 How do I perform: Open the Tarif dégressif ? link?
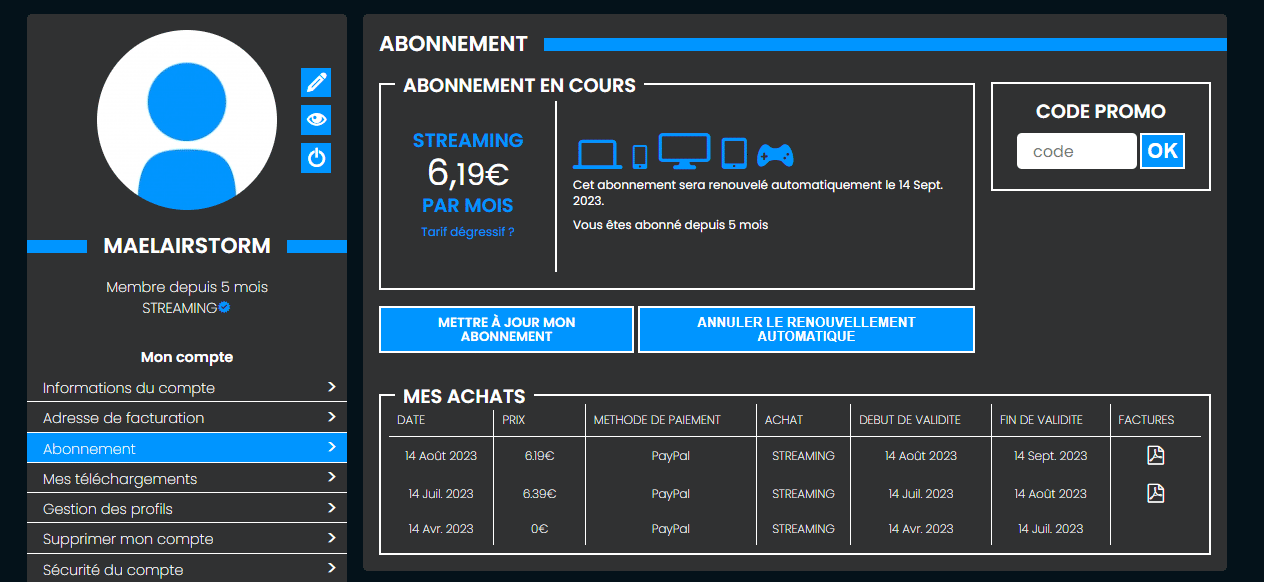pyautogui.click(x=468, y=232)
